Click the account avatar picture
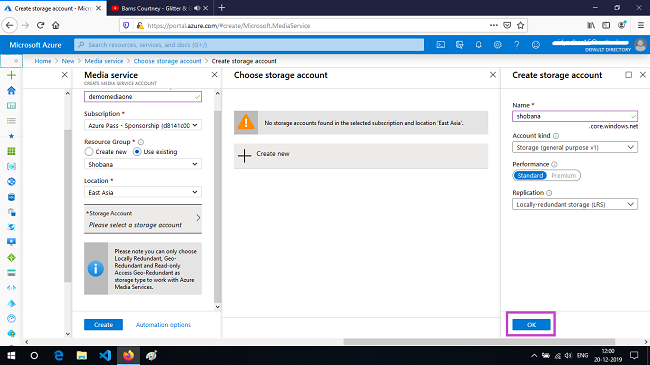650x365 pixels. (x=640, y=45)
